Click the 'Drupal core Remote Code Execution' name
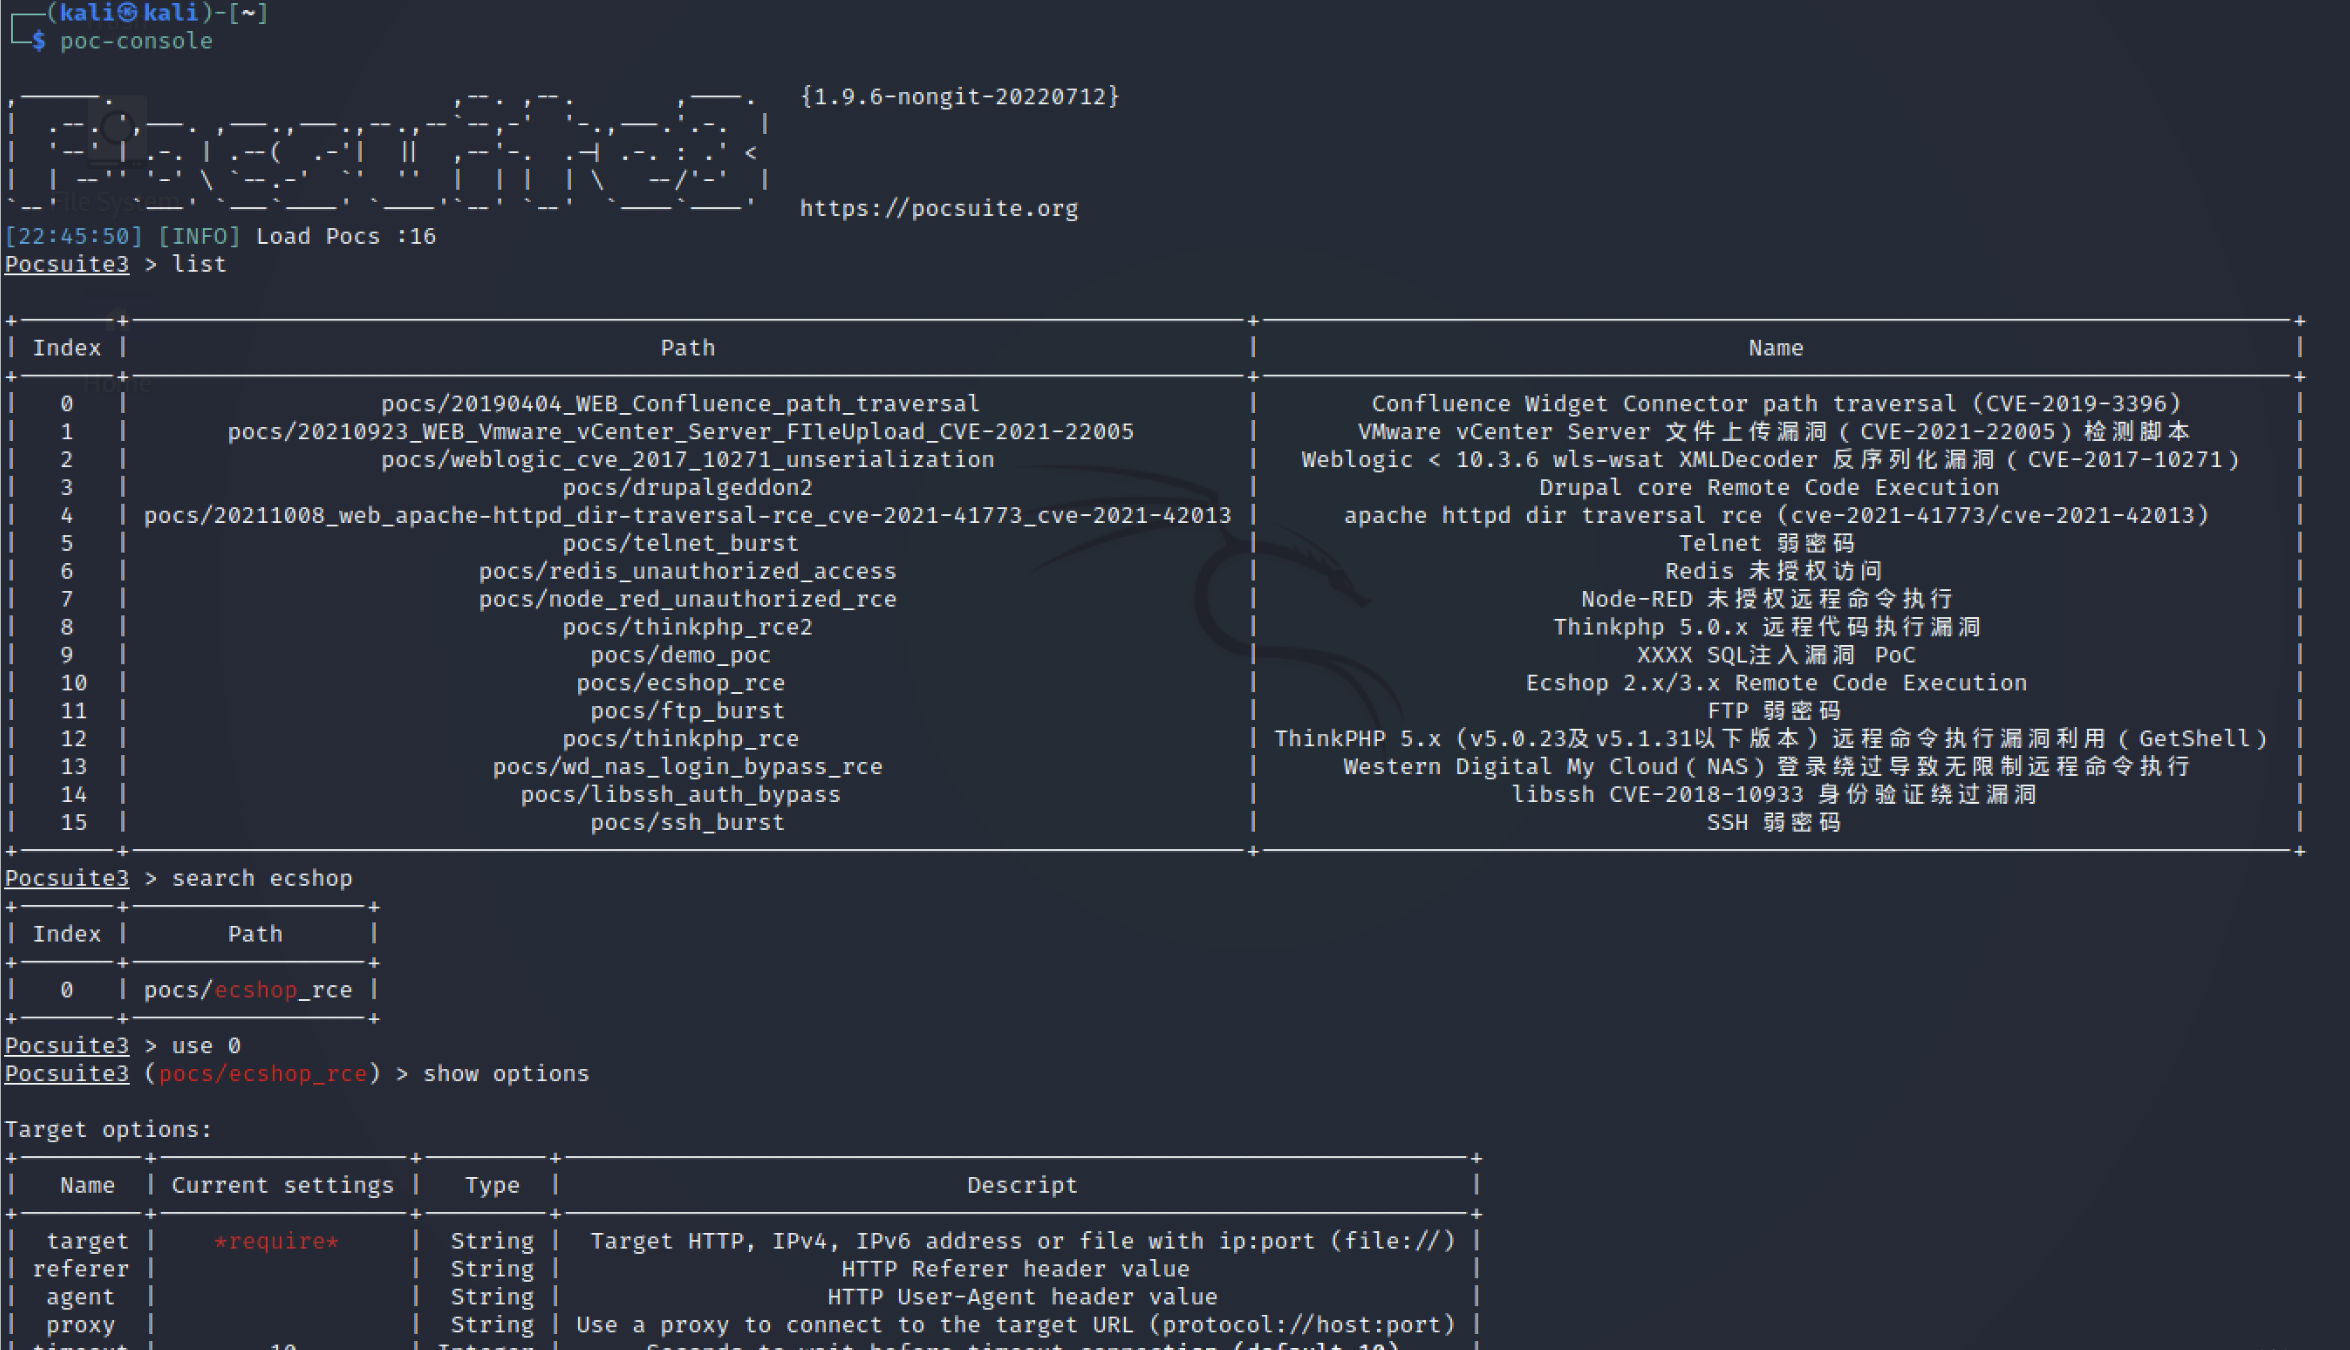Viewport: 2350px width, 1350px height. (1768, 487)
